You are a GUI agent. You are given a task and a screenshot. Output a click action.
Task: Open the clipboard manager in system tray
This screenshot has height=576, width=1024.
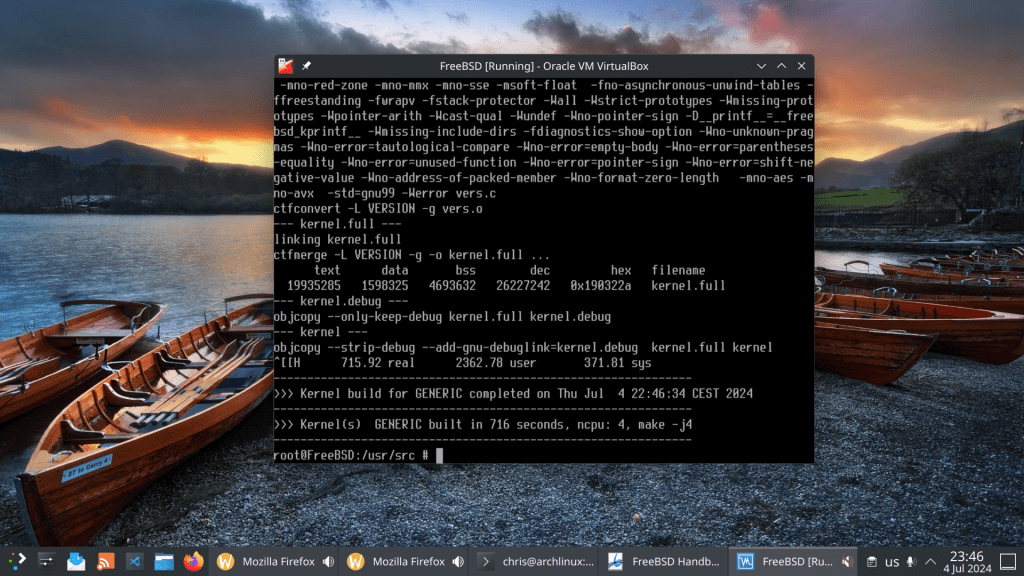tap(871, 561)
